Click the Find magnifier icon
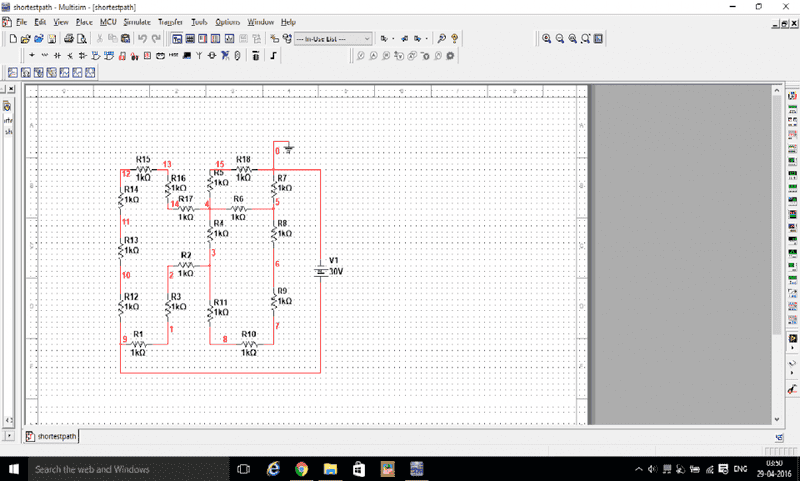800x481 pixels. (x=441, y=38)
